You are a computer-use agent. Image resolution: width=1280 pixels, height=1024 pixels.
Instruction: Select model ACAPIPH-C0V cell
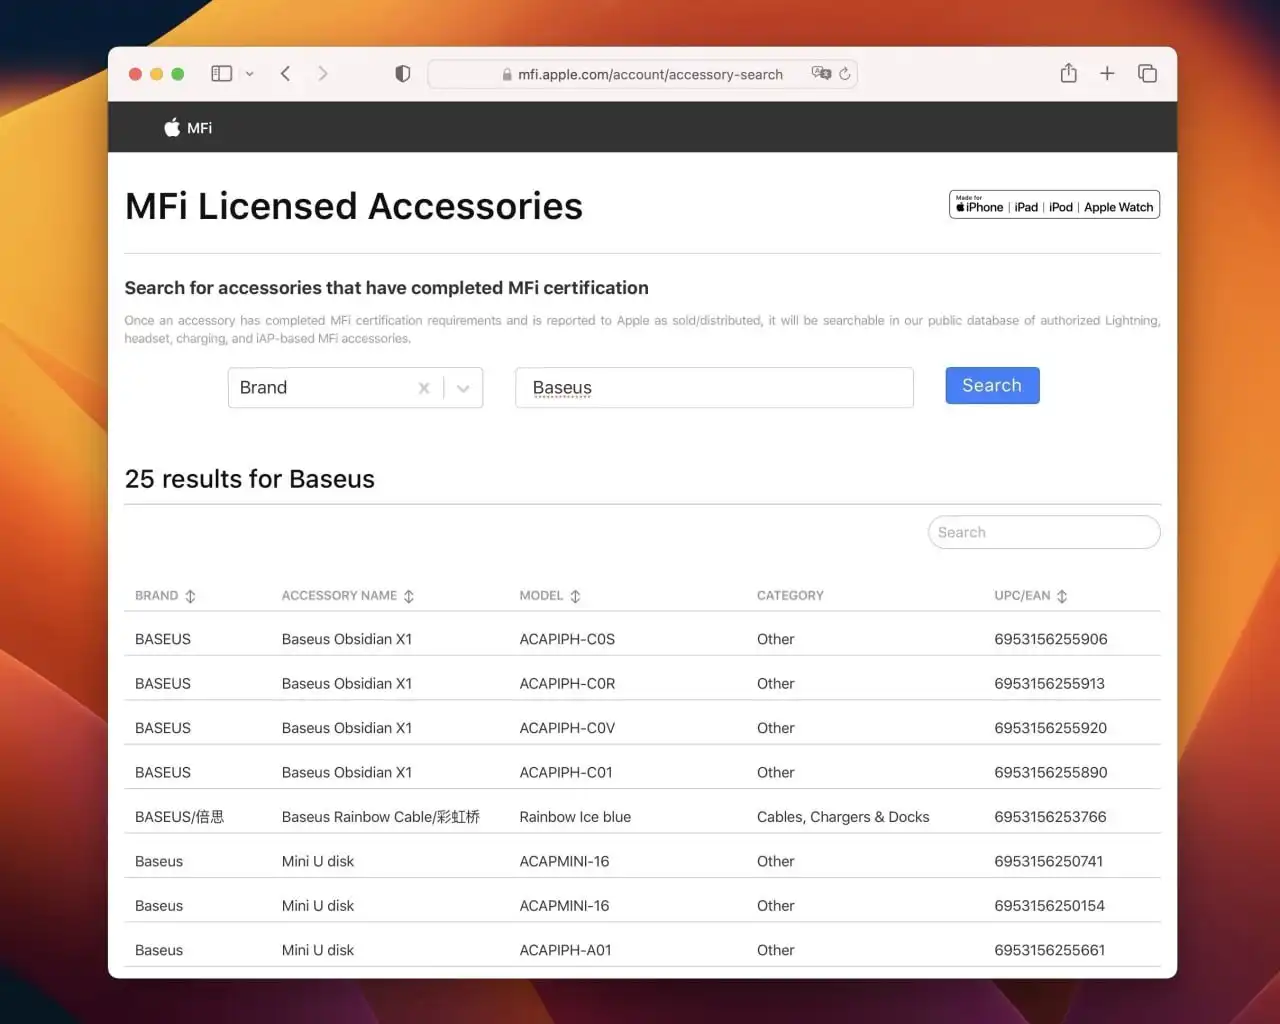pos(567,728)
